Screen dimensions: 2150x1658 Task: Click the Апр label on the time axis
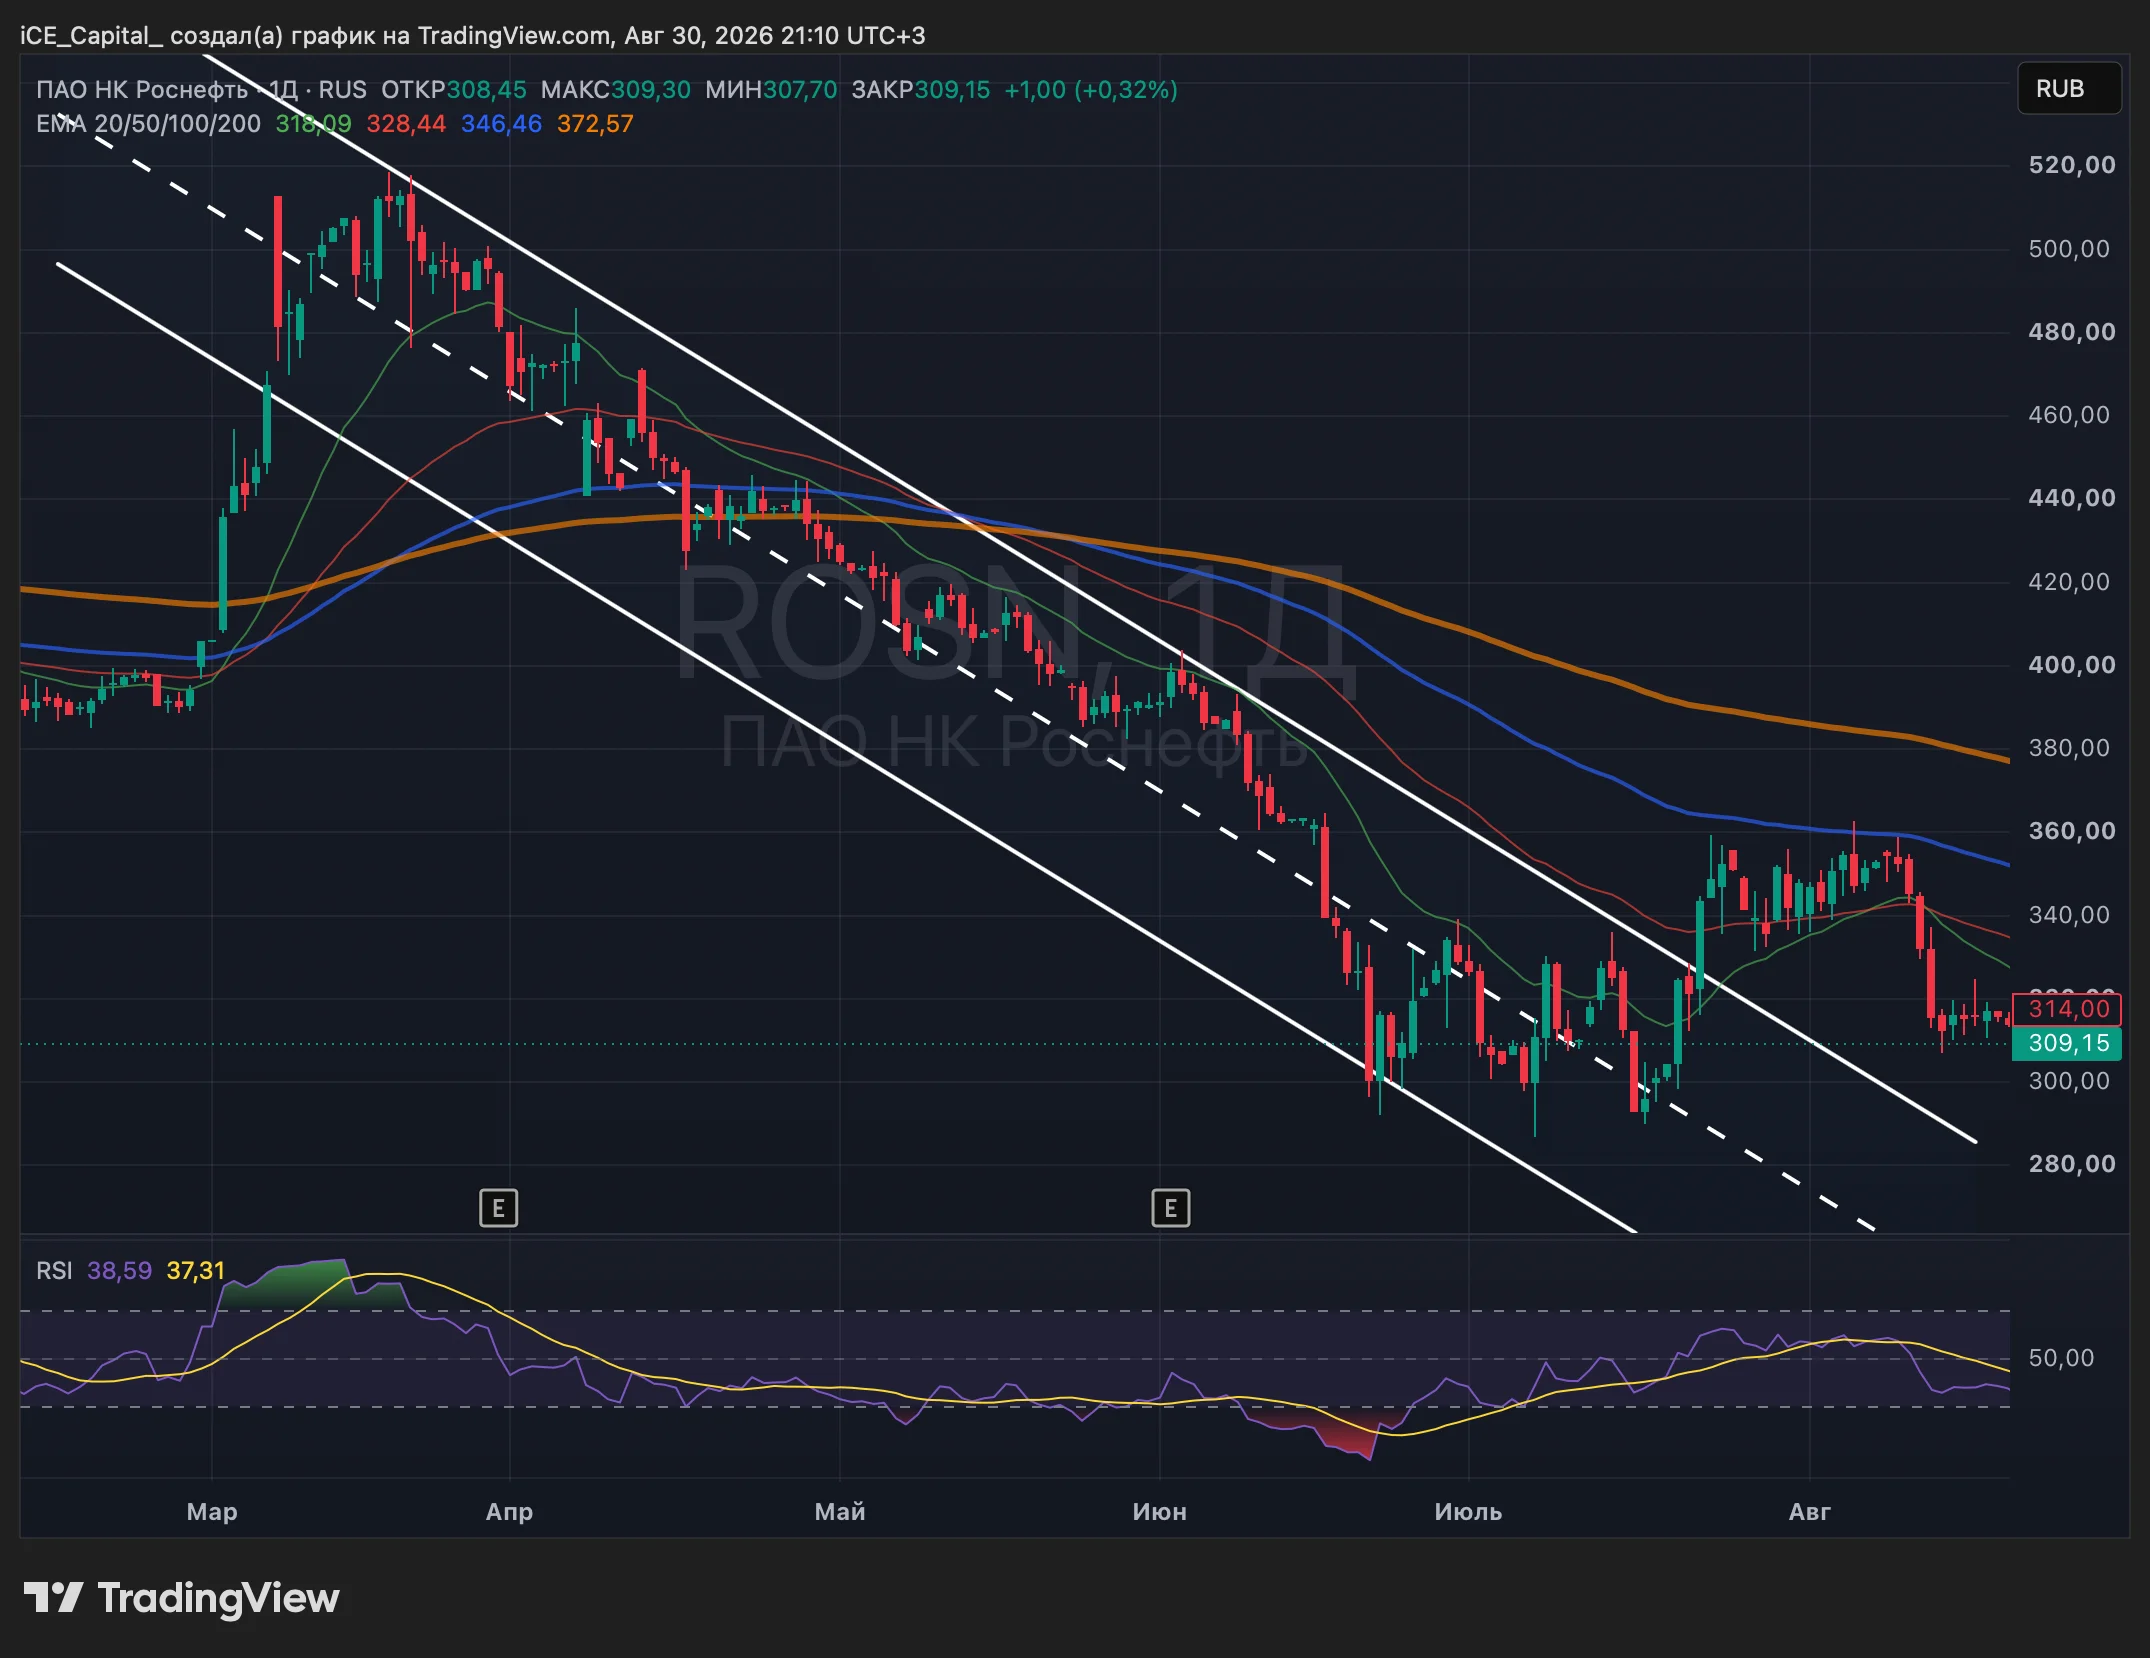point(509,1511)
